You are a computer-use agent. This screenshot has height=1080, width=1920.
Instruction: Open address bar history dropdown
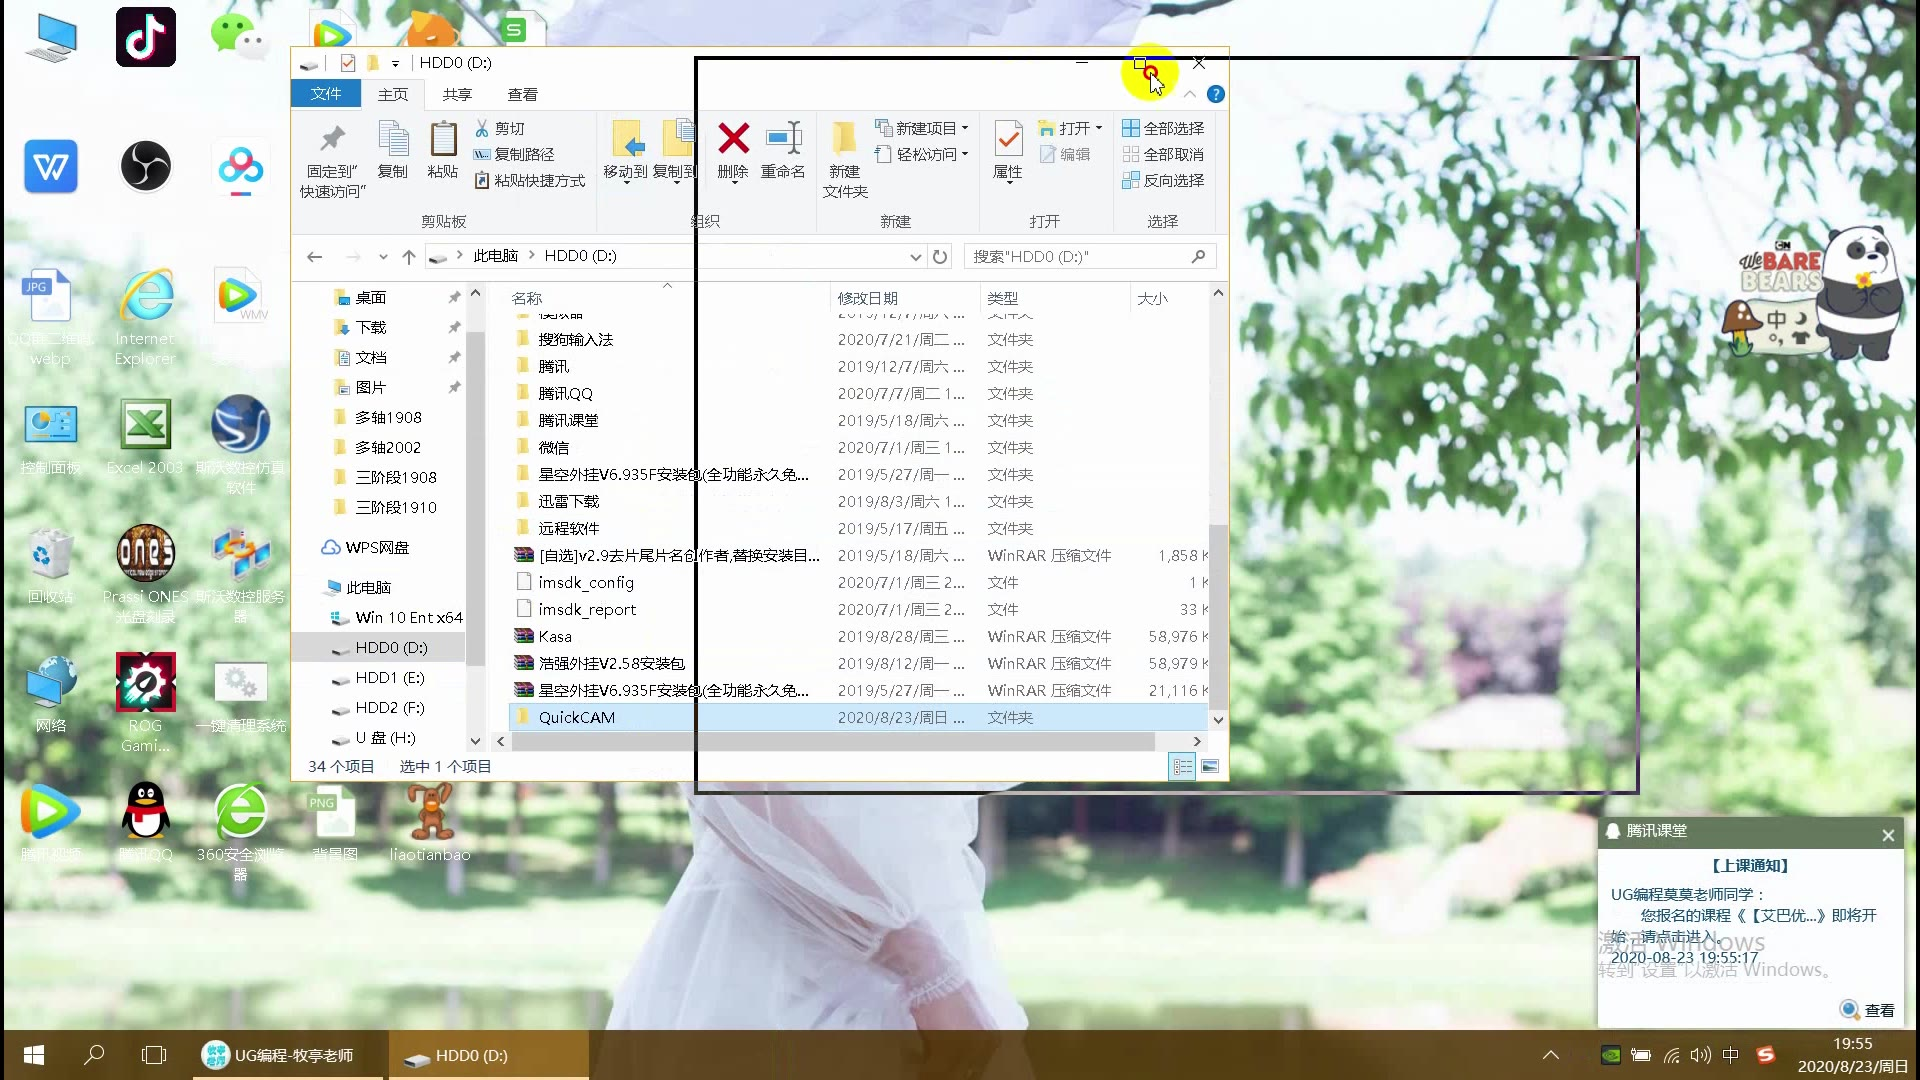(x=915, y=257)
